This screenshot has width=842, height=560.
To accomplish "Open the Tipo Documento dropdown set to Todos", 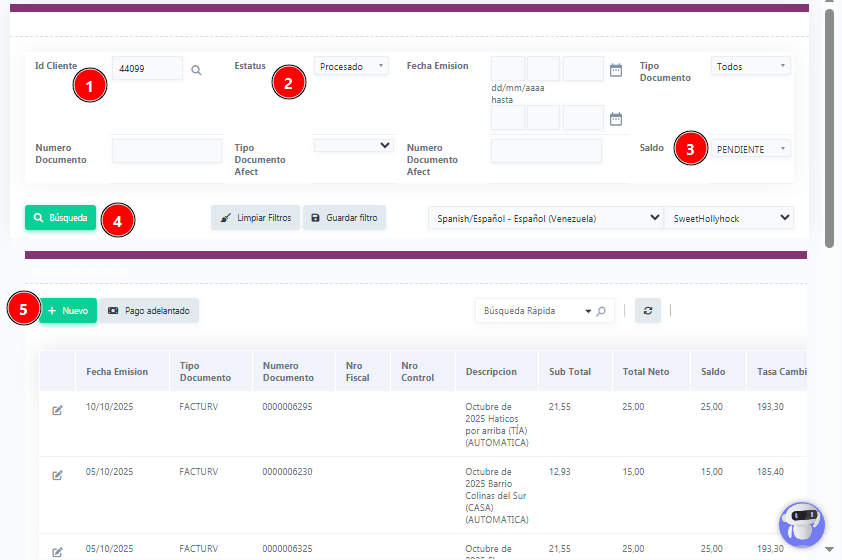I will point(750,66).
